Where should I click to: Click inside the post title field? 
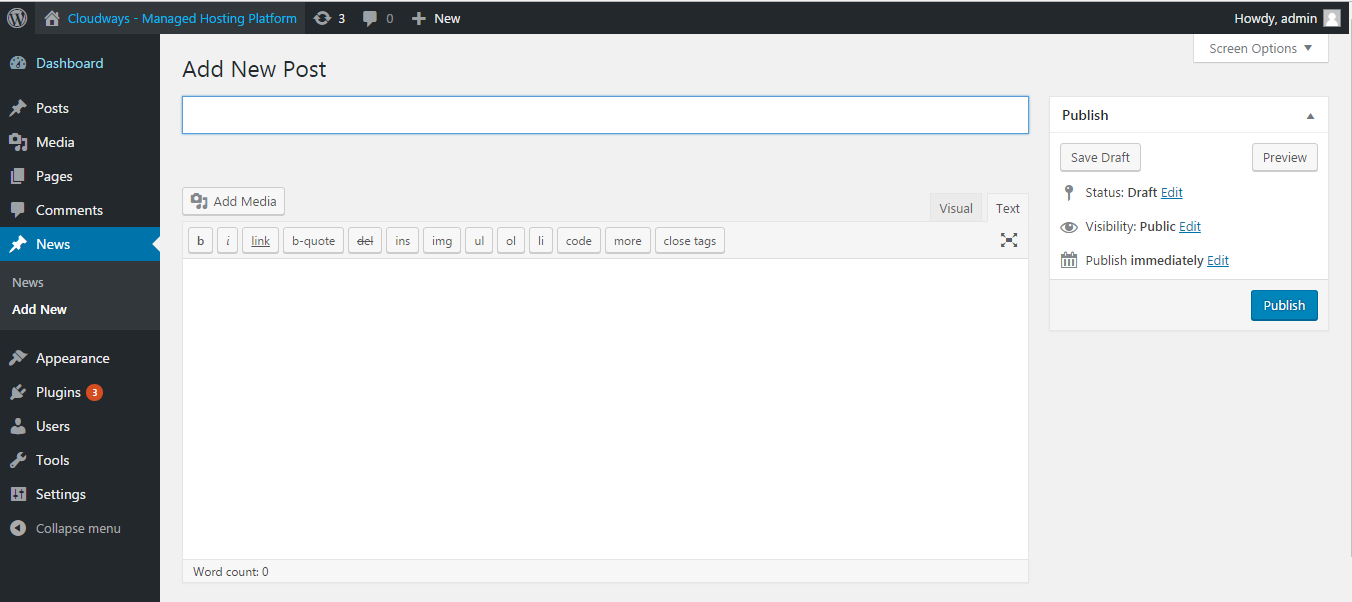[604, 114]
